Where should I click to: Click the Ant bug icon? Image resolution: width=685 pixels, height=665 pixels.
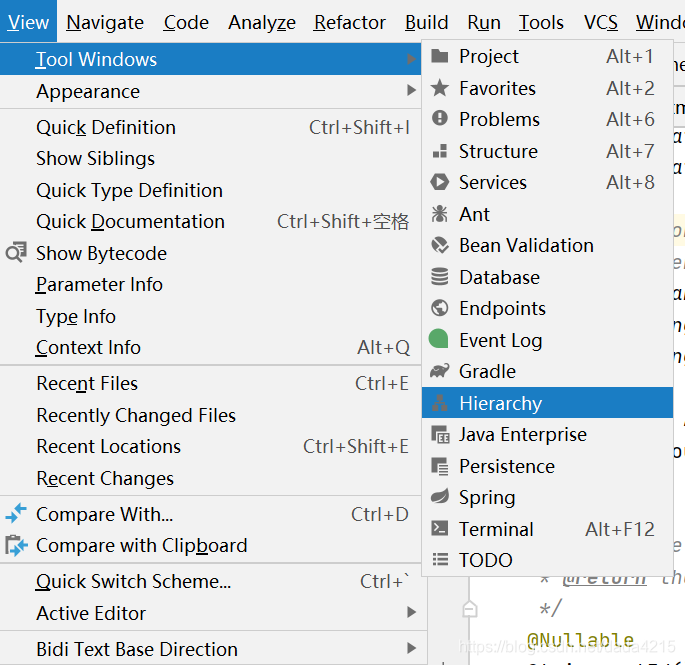click(x=439, y=214)
